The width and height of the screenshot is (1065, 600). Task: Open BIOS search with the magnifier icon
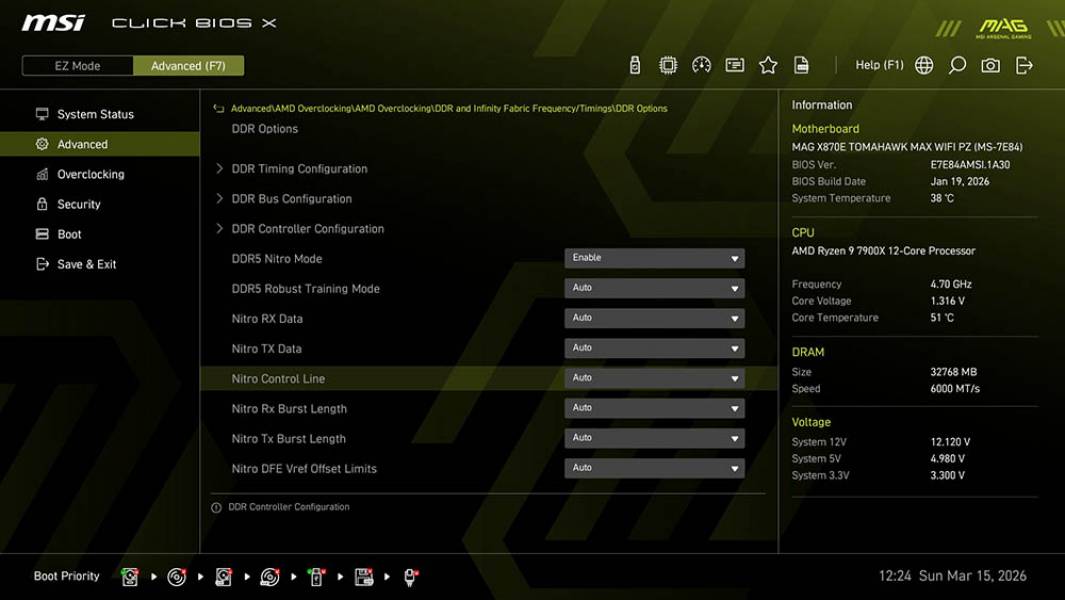(x=955, y=64)
